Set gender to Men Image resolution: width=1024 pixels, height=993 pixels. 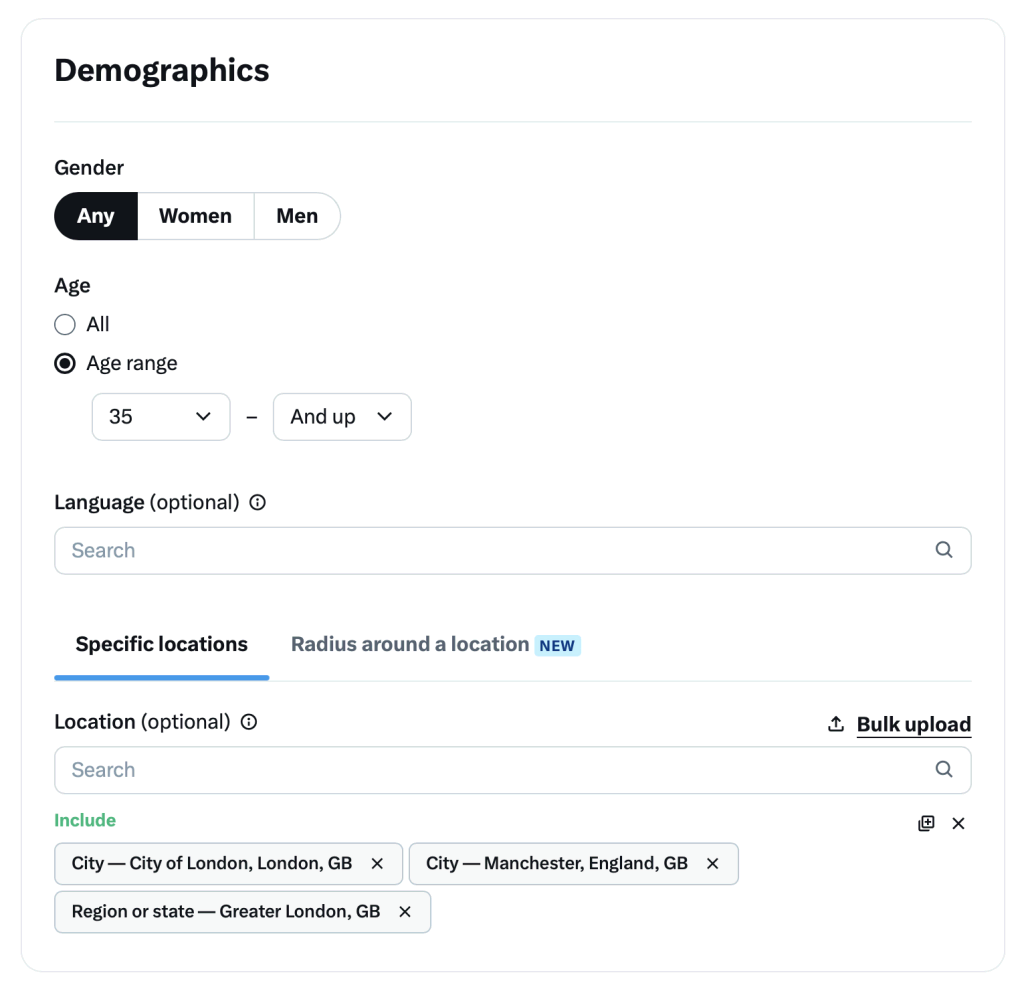click(x=297, y=216)
